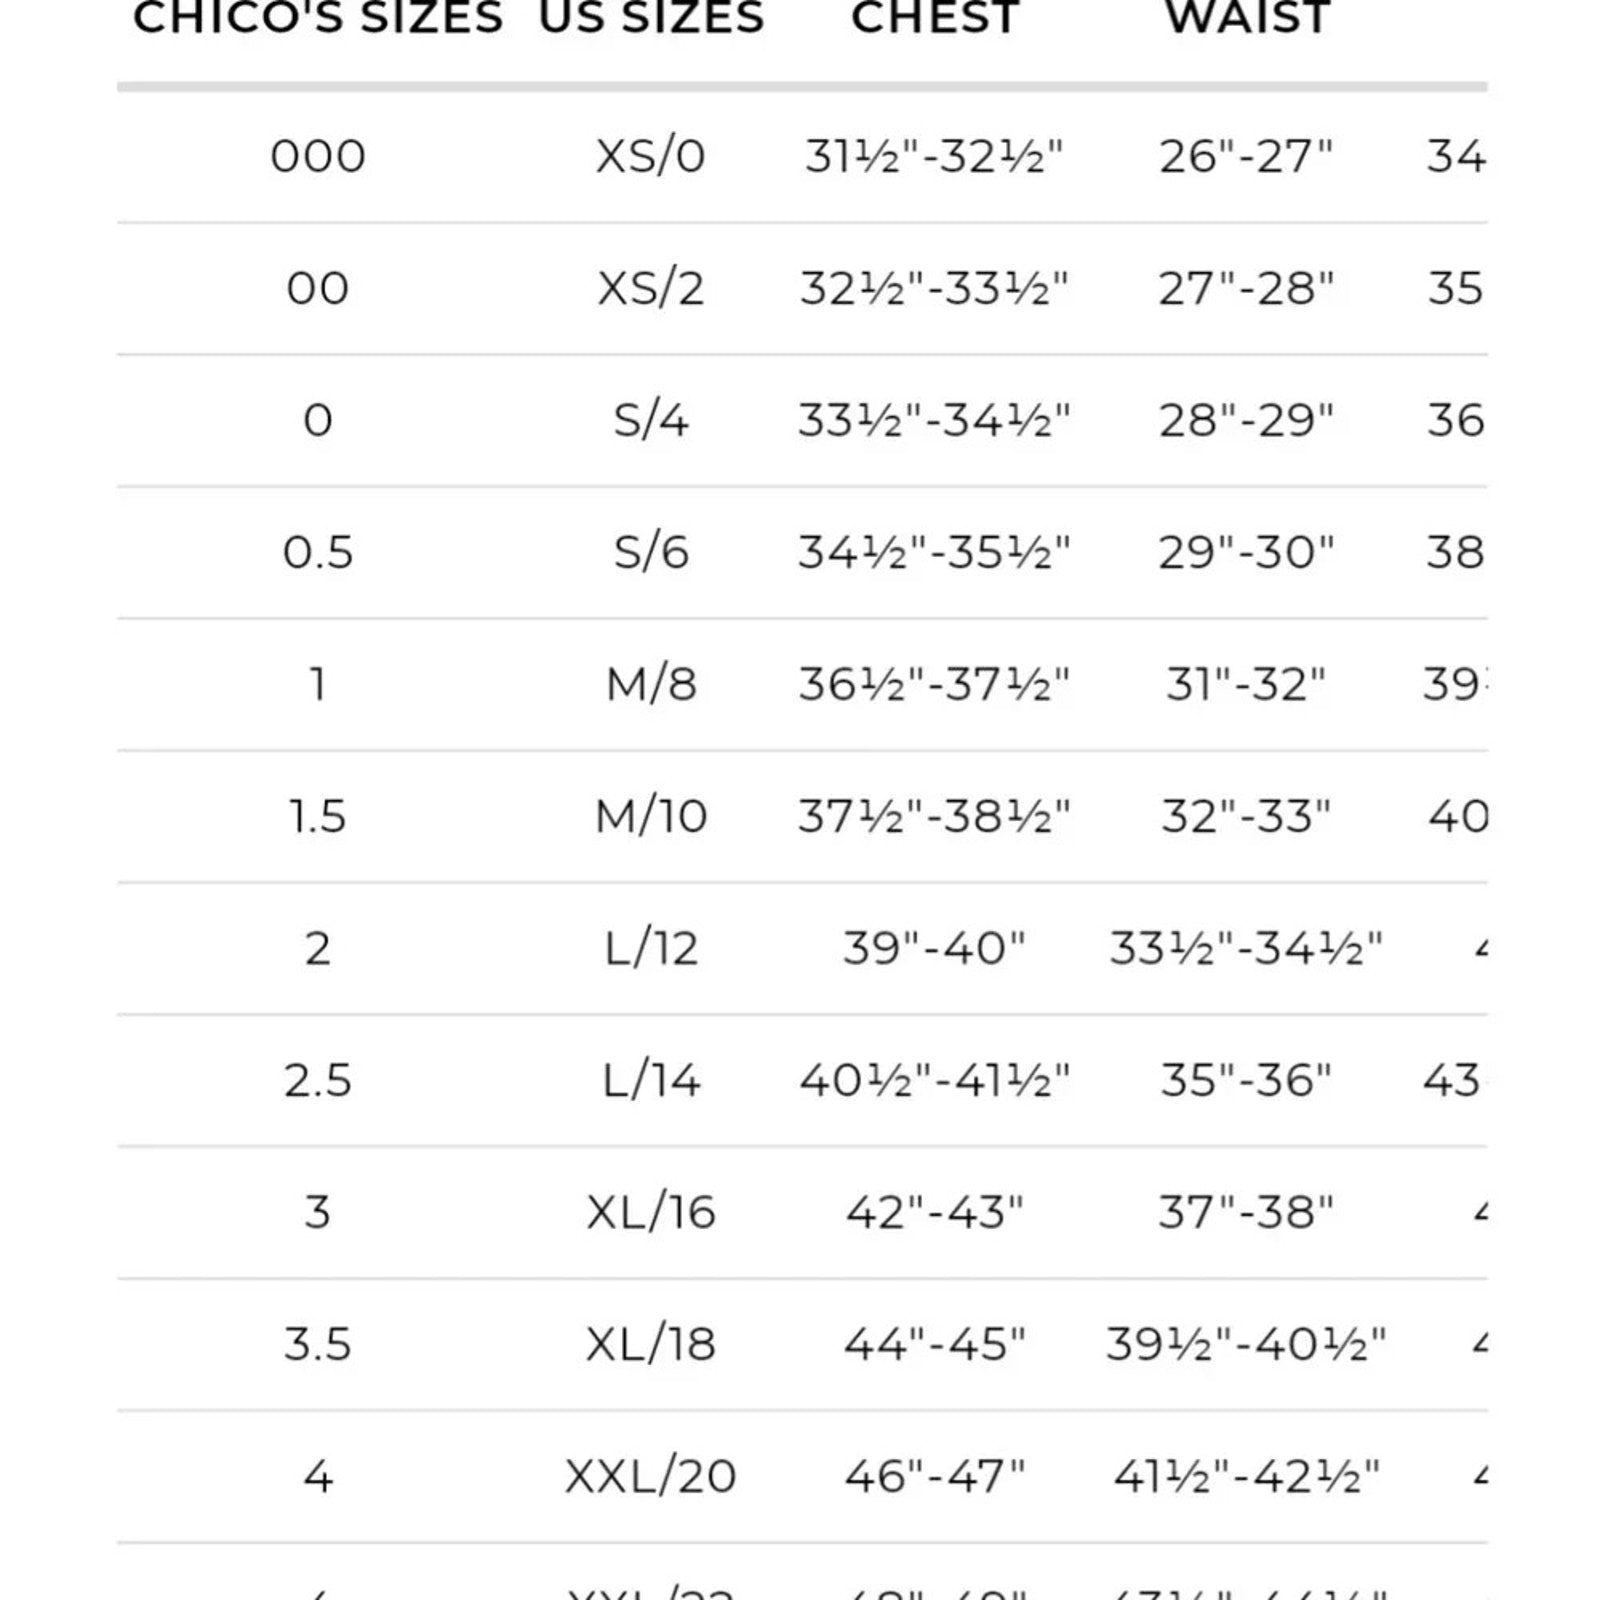The image size is (1600, 1600).
Task: Click the M/8 US size cell
Action: point(651,684)
